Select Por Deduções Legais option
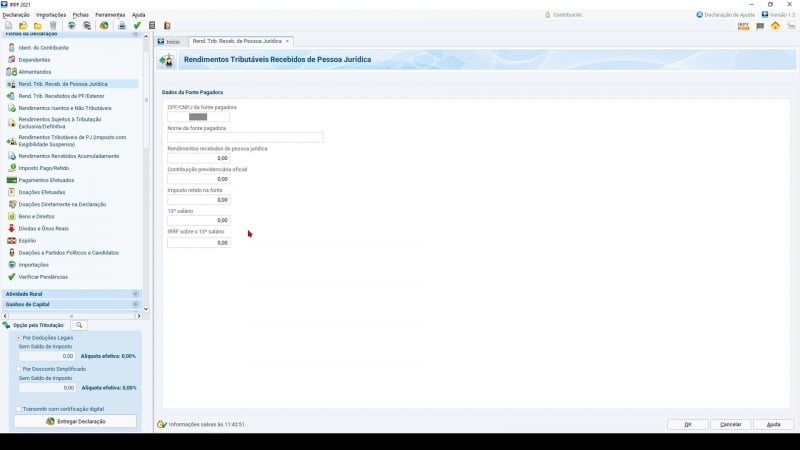 (19, 338)
